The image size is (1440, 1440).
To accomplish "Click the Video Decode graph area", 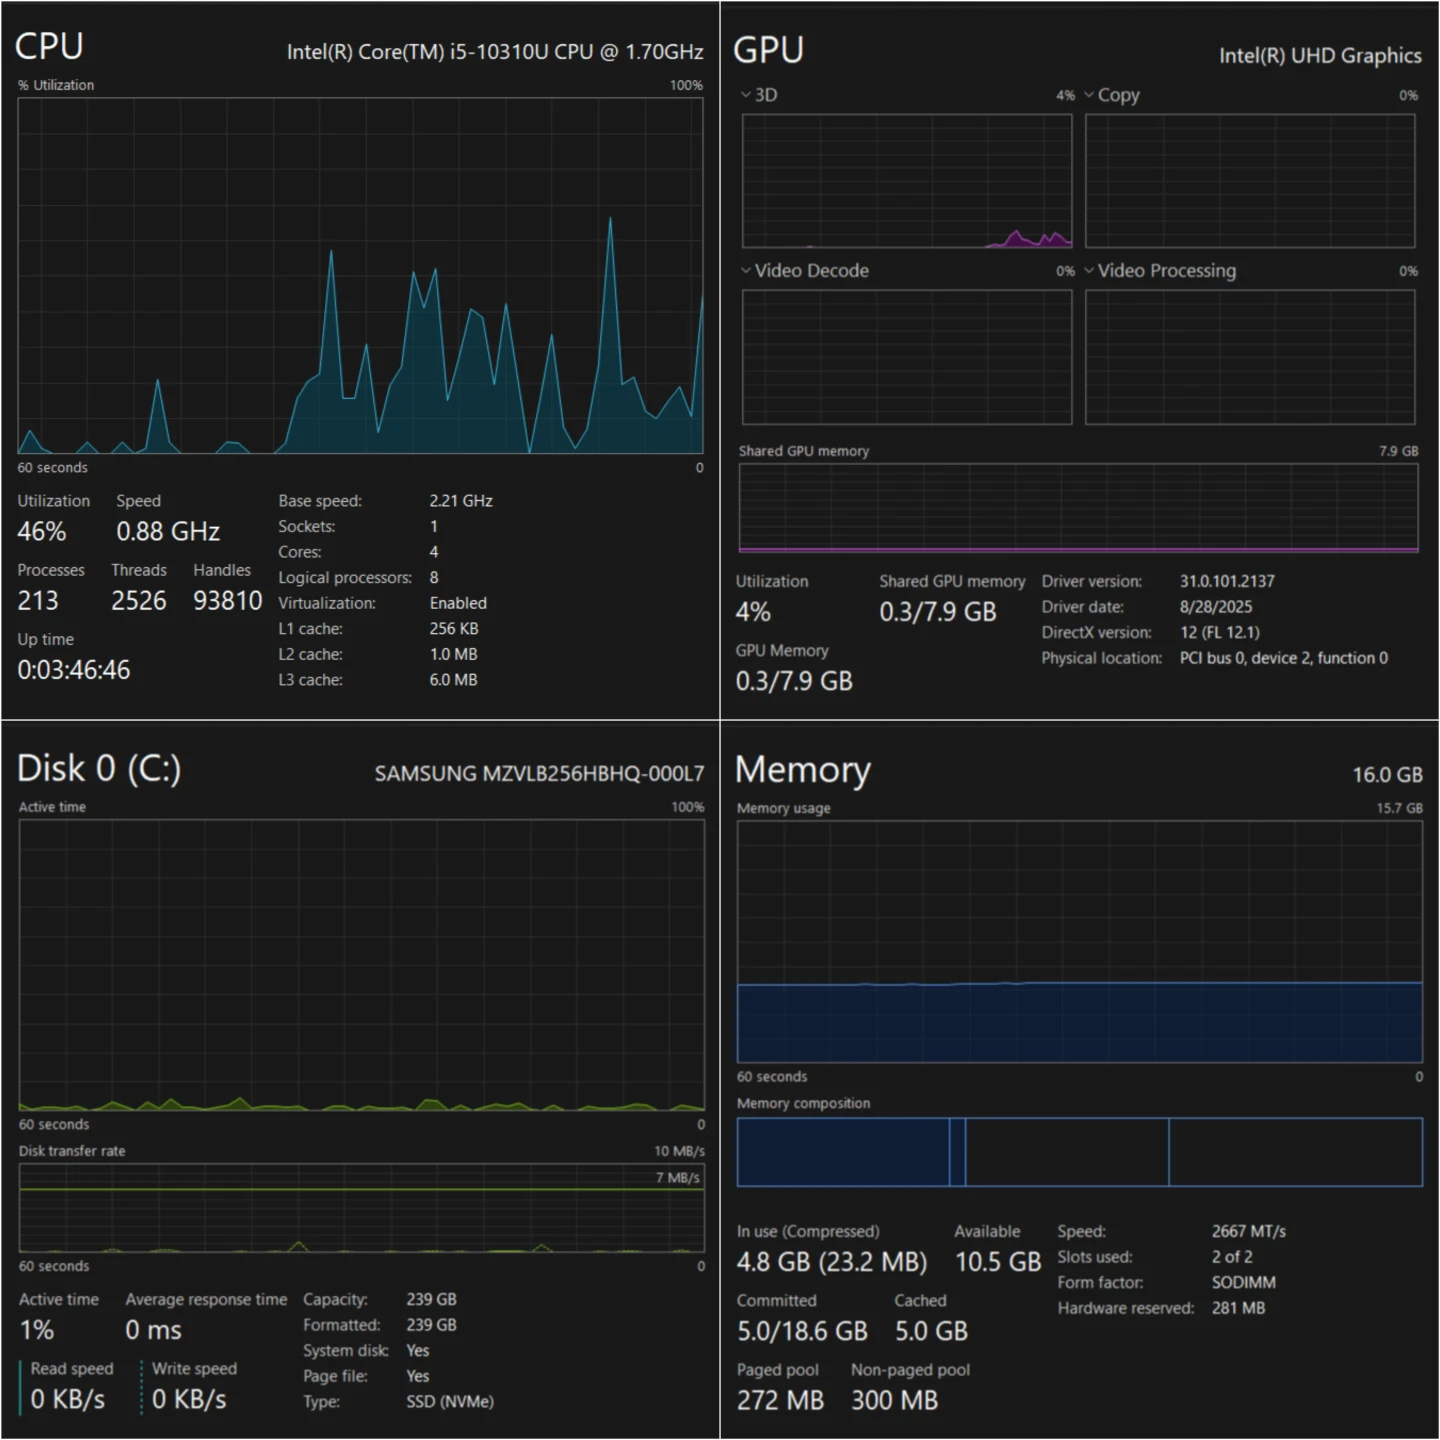I will coord(906,357).
